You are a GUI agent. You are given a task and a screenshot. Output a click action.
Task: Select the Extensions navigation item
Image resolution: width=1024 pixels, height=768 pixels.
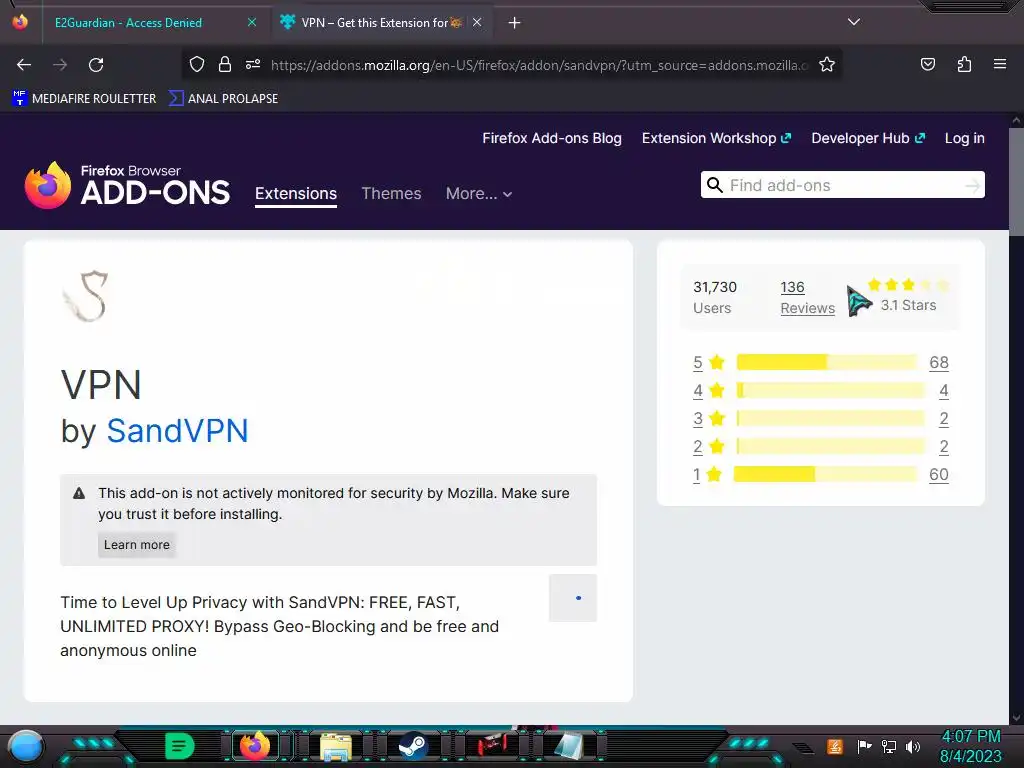coord(296,194)
